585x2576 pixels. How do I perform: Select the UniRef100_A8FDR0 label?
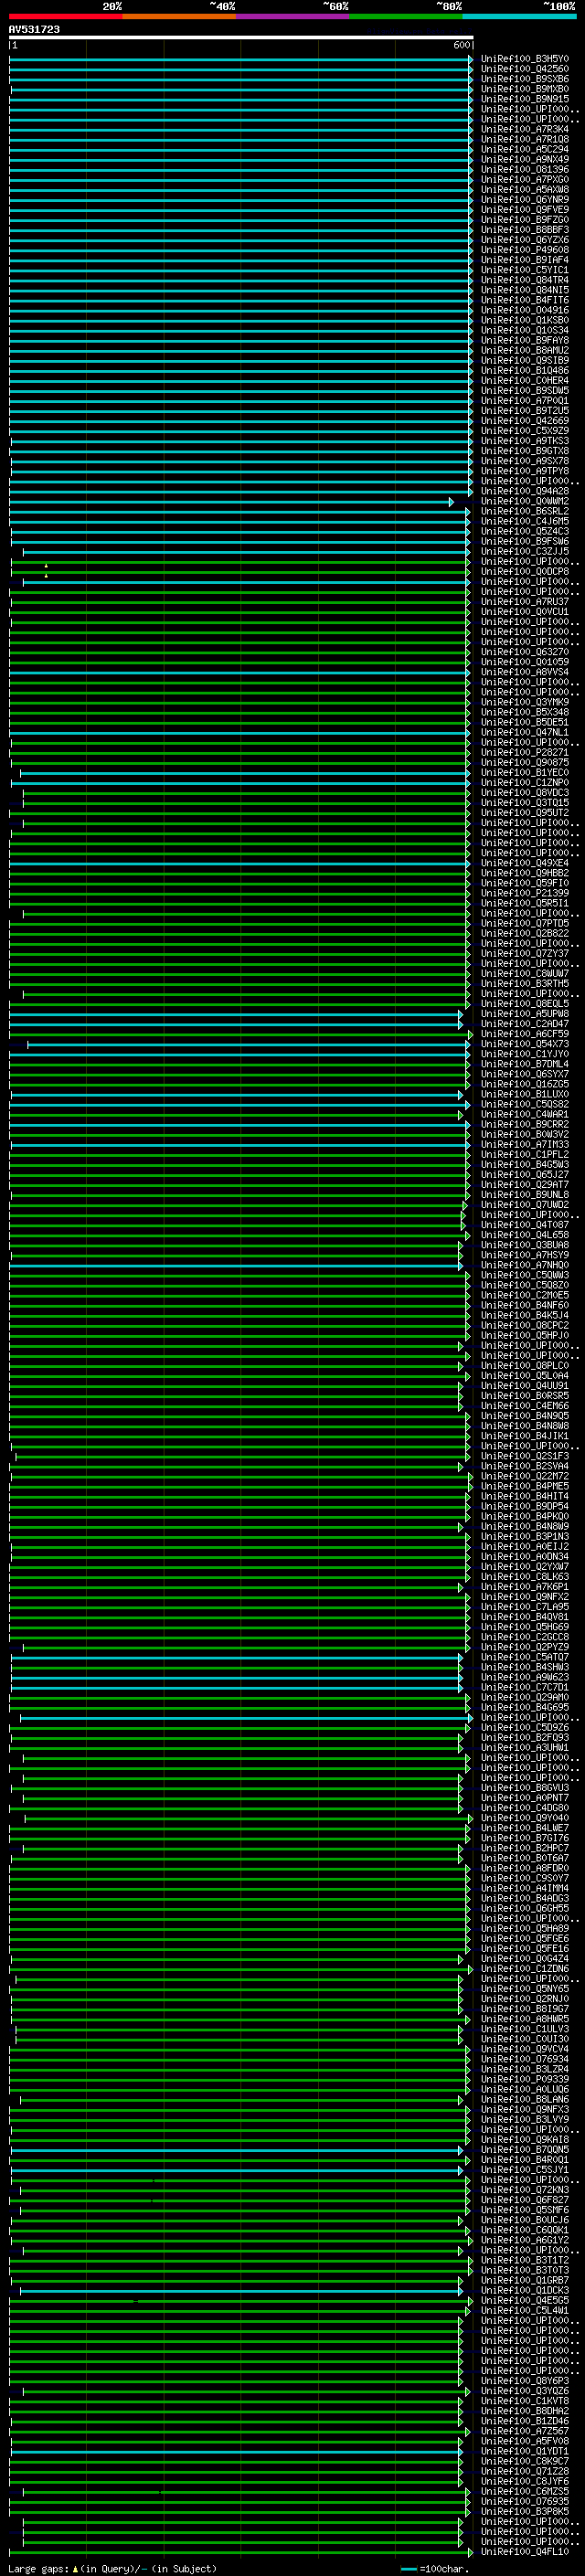[x=525, y=1868]
